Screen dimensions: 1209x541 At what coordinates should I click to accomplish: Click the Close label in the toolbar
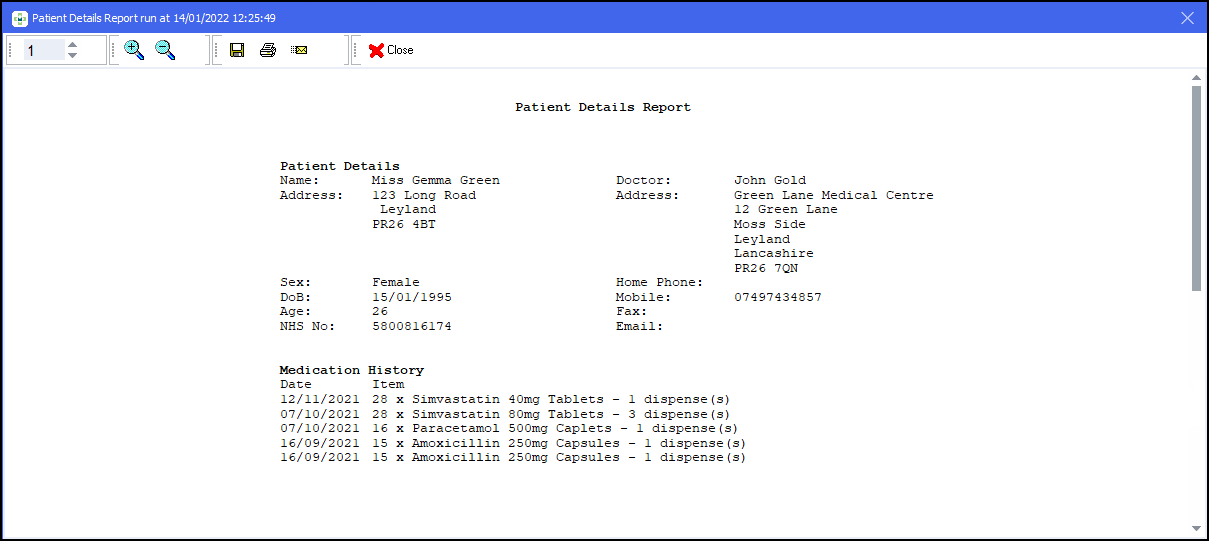click(400, 50)
